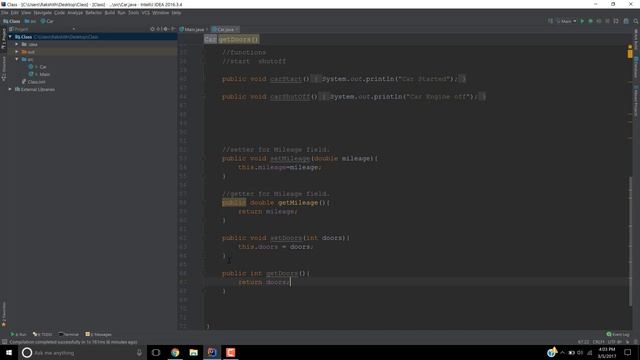Open Favorites tool window on left edge
This screenshot has height=360, width=640.
(4, 314)
